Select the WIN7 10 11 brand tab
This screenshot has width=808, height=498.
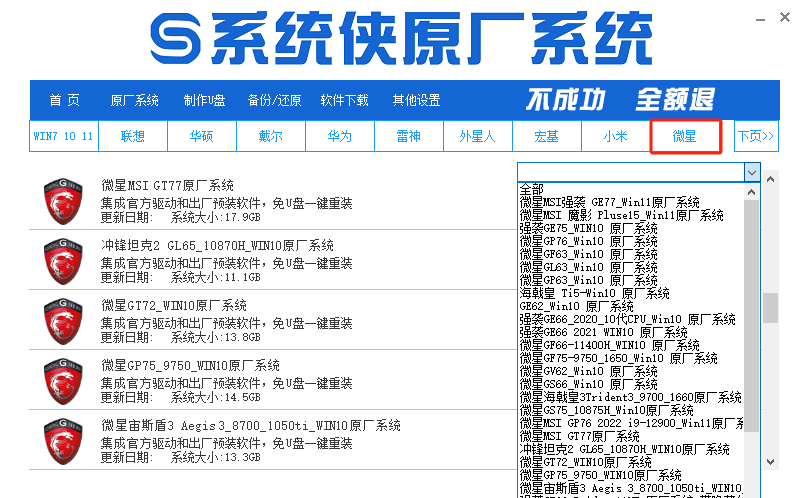point(63,136)
